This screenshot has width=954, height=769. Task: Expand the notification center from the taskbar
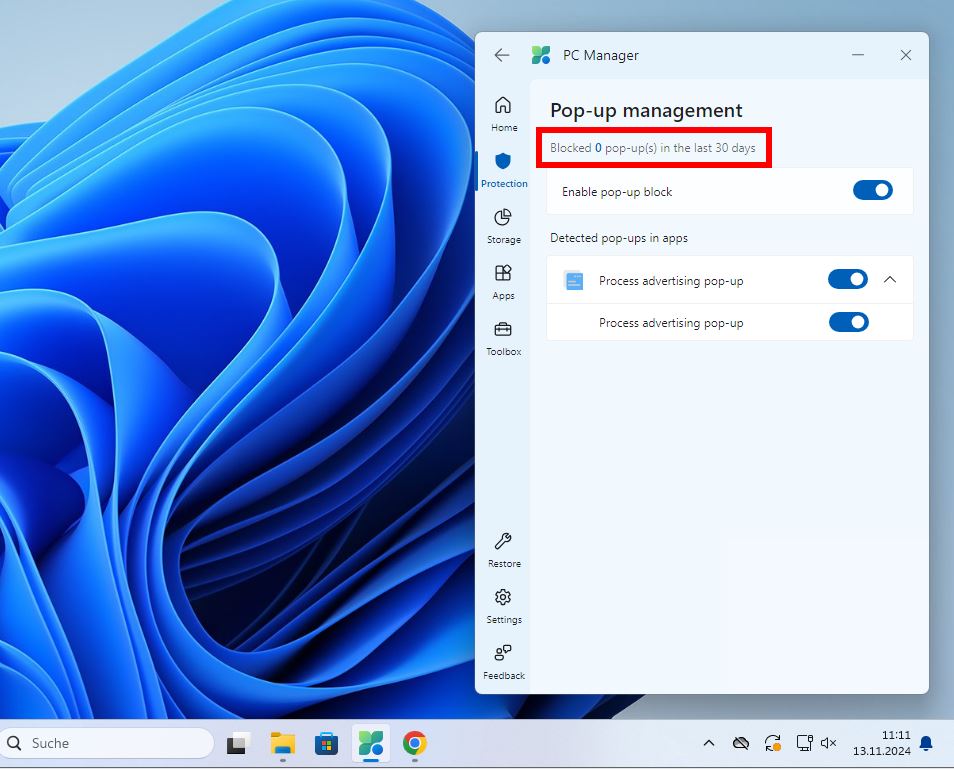(x=925, y=743)
